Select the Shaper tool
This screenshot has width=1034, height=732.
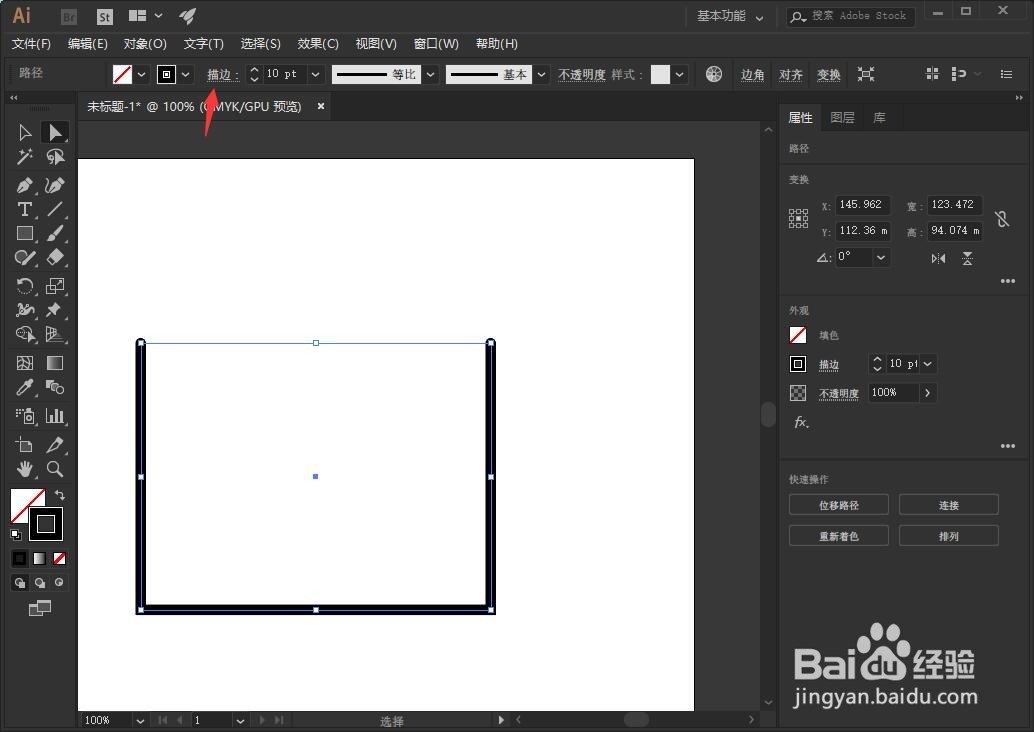coord(24,257)
